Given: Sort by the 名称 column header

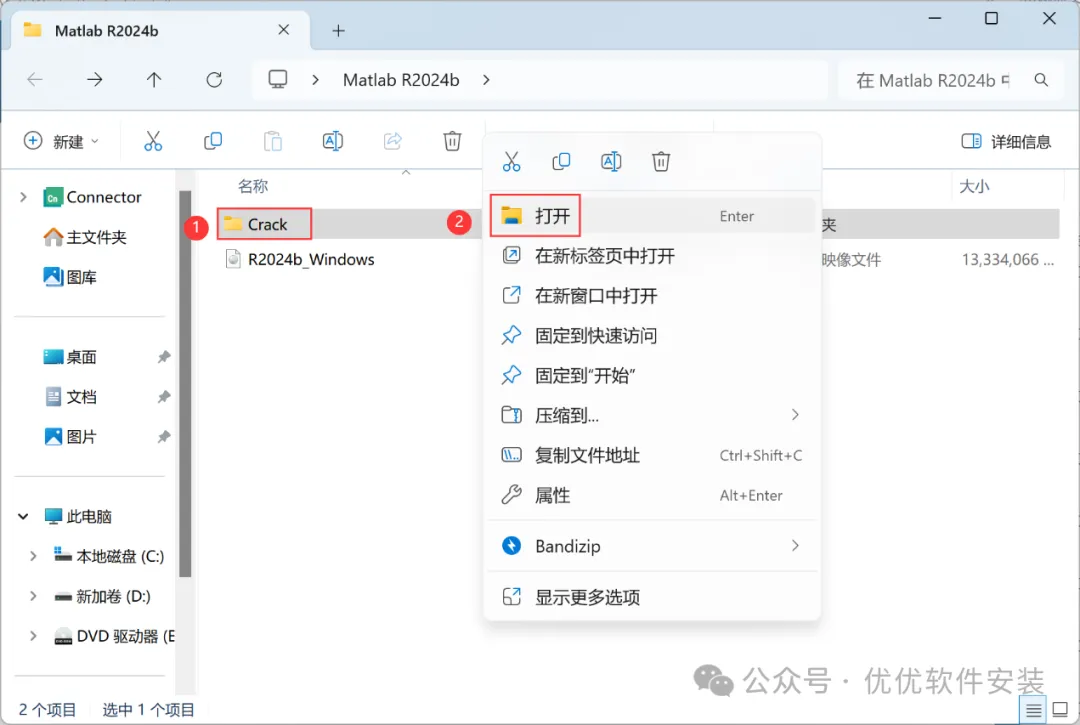Looking at the screenshot, I should [253, 186].
